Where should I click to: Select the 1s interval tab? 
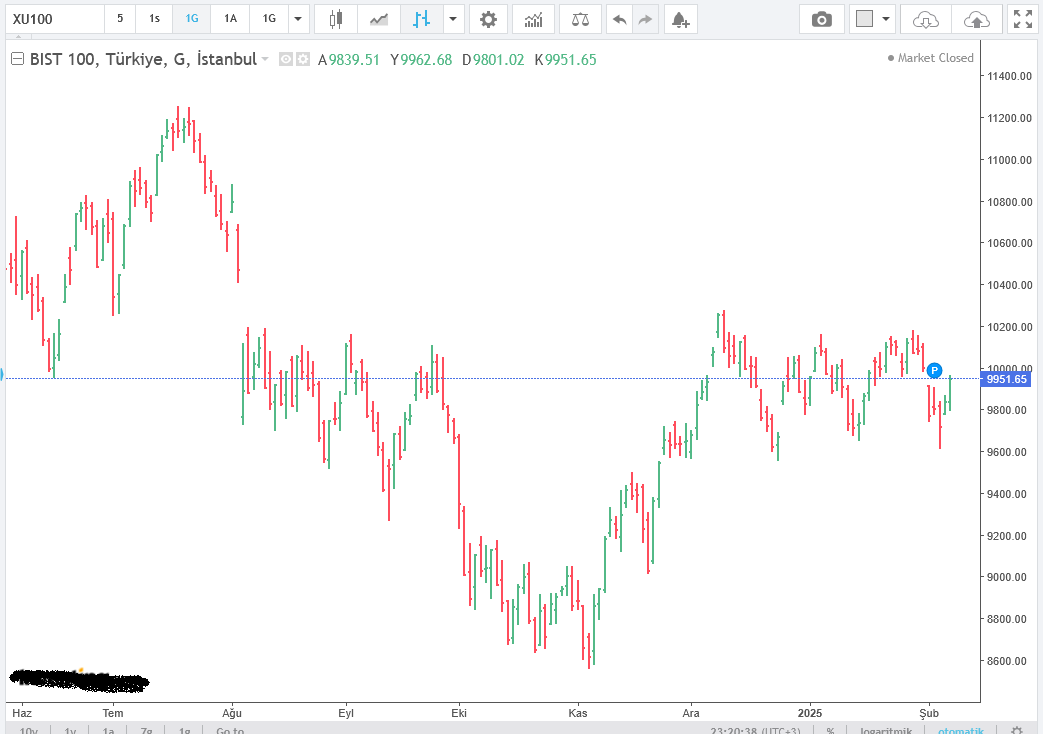(x=154, y=19)
